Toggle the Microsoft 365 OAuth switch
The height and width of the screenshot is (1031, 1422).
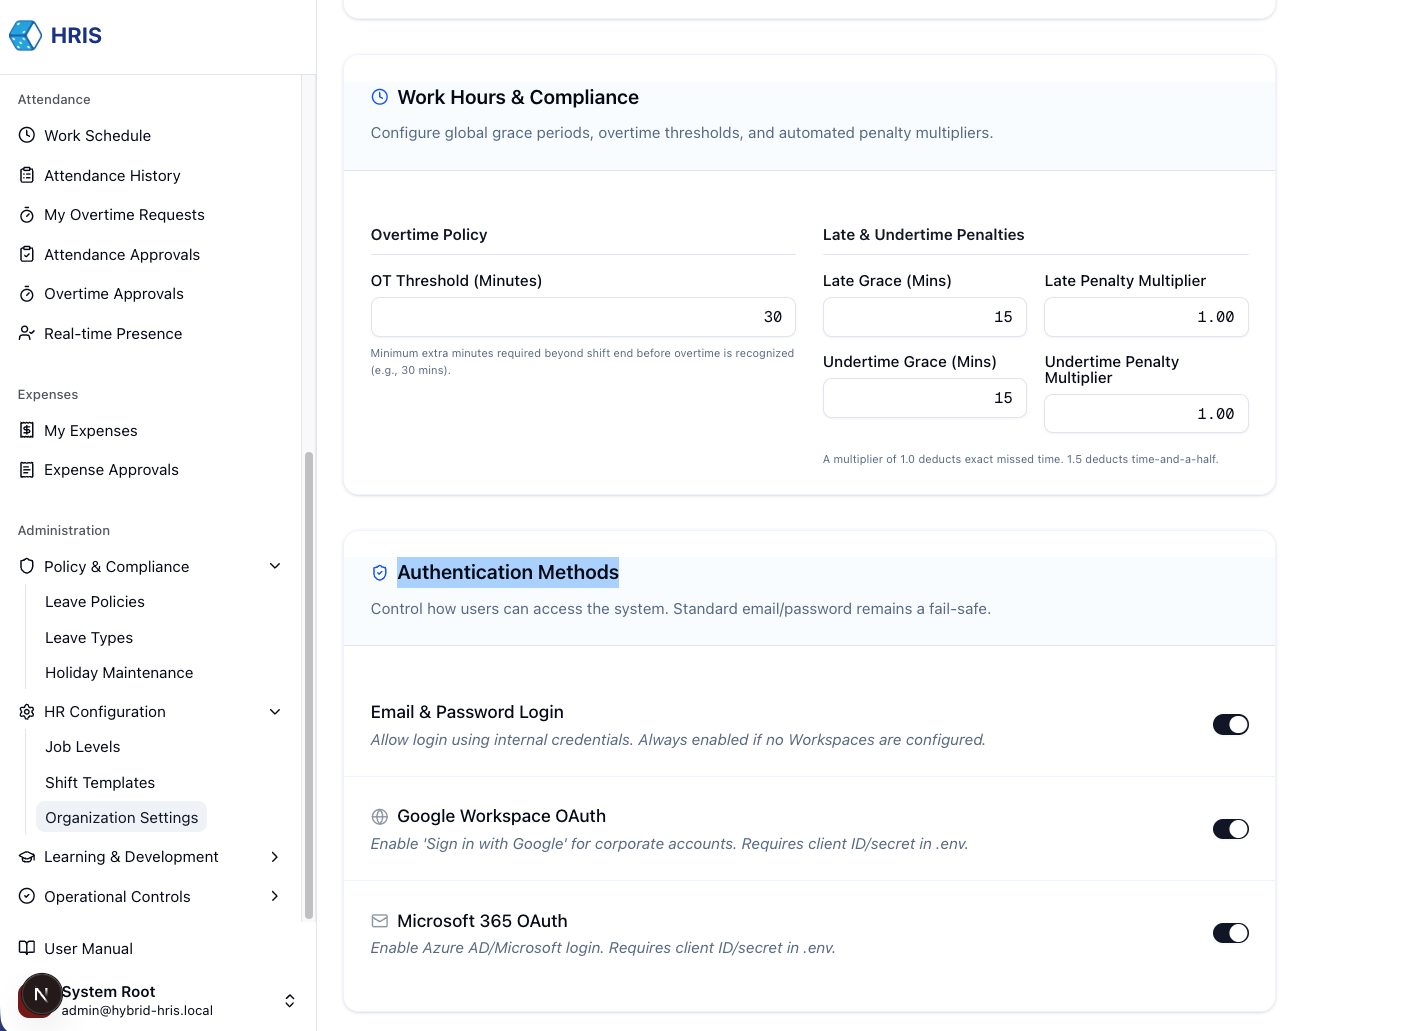click(x=1230, y=933)
